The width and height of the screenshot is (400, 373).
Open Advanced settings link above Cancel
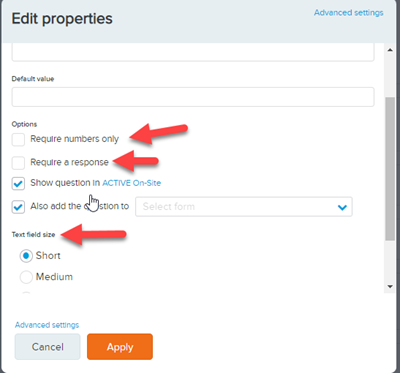(x=47, y=325)
